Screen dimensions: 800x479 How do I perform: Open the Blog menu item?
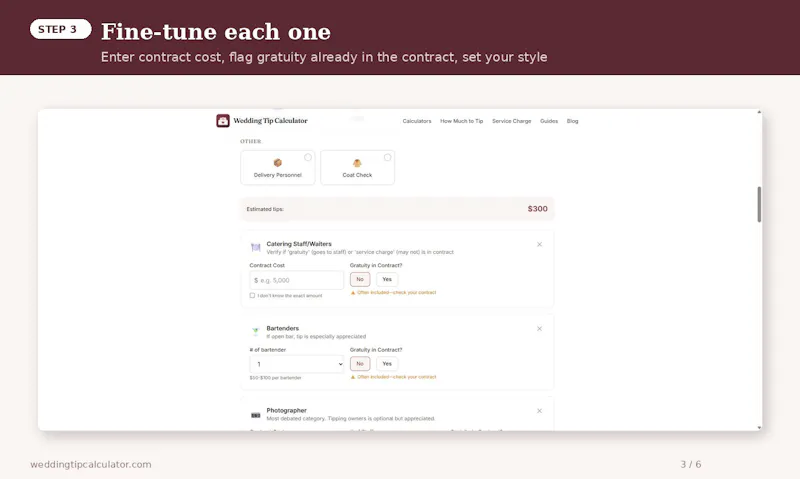(572, 121)
